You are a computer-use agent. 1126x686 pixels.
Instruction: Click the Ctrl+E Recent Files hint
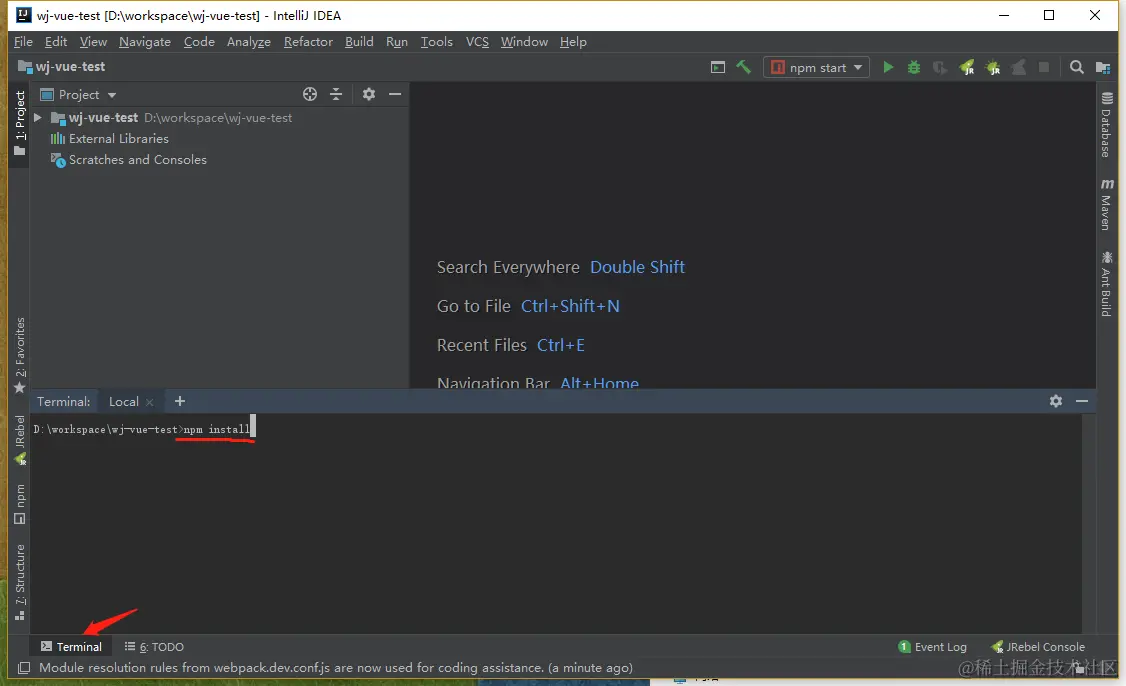click(561, 345)
